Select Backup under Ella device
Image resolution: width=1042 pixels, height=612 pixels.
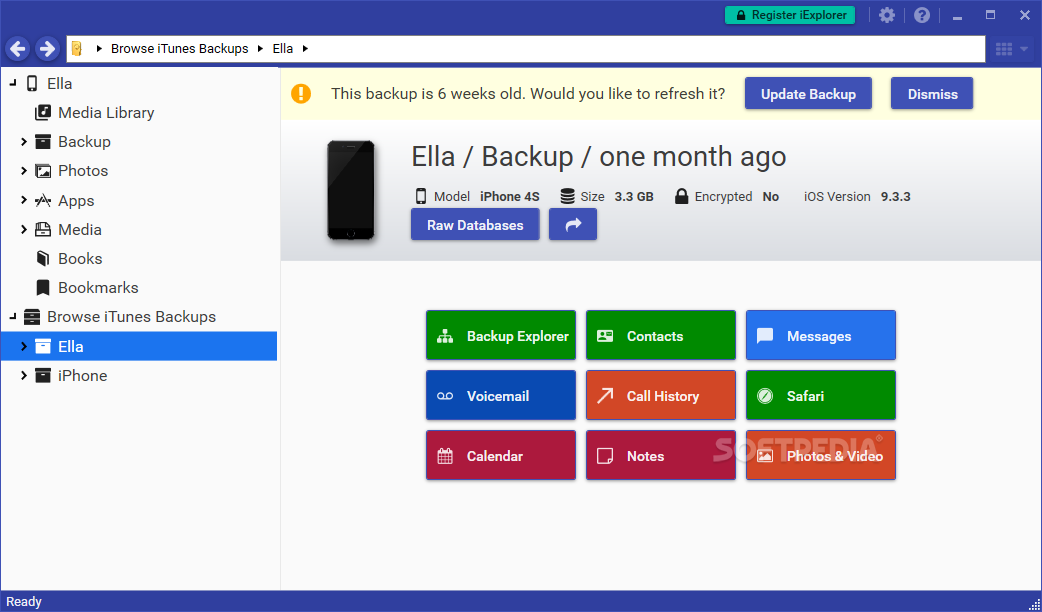click(x=84, y=142)
